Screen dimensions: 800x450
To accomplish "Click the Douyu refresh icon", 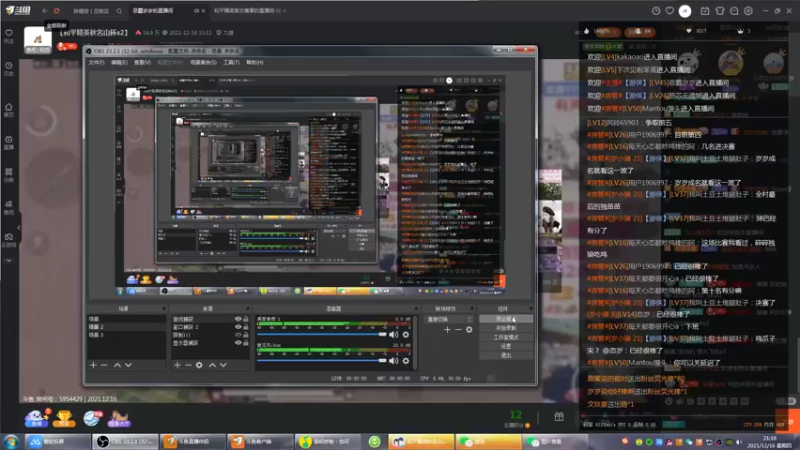I will 57,10.
